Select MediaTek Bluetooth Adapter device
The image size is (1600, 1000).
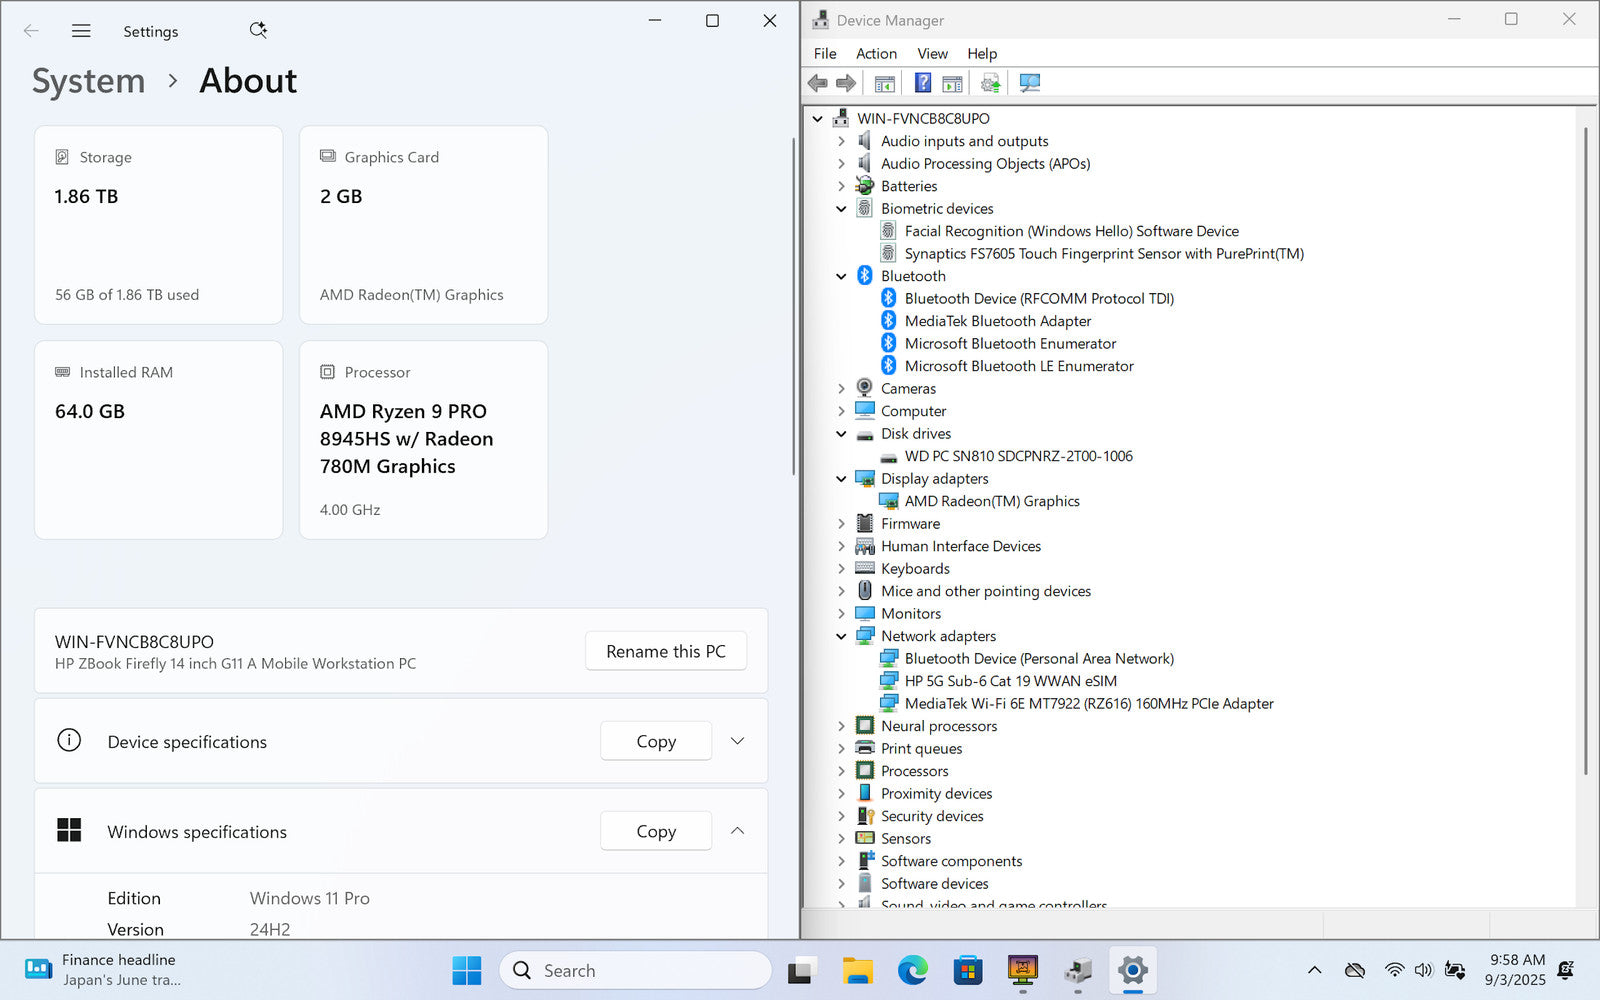pyautogui.click(x=998, y=321)
